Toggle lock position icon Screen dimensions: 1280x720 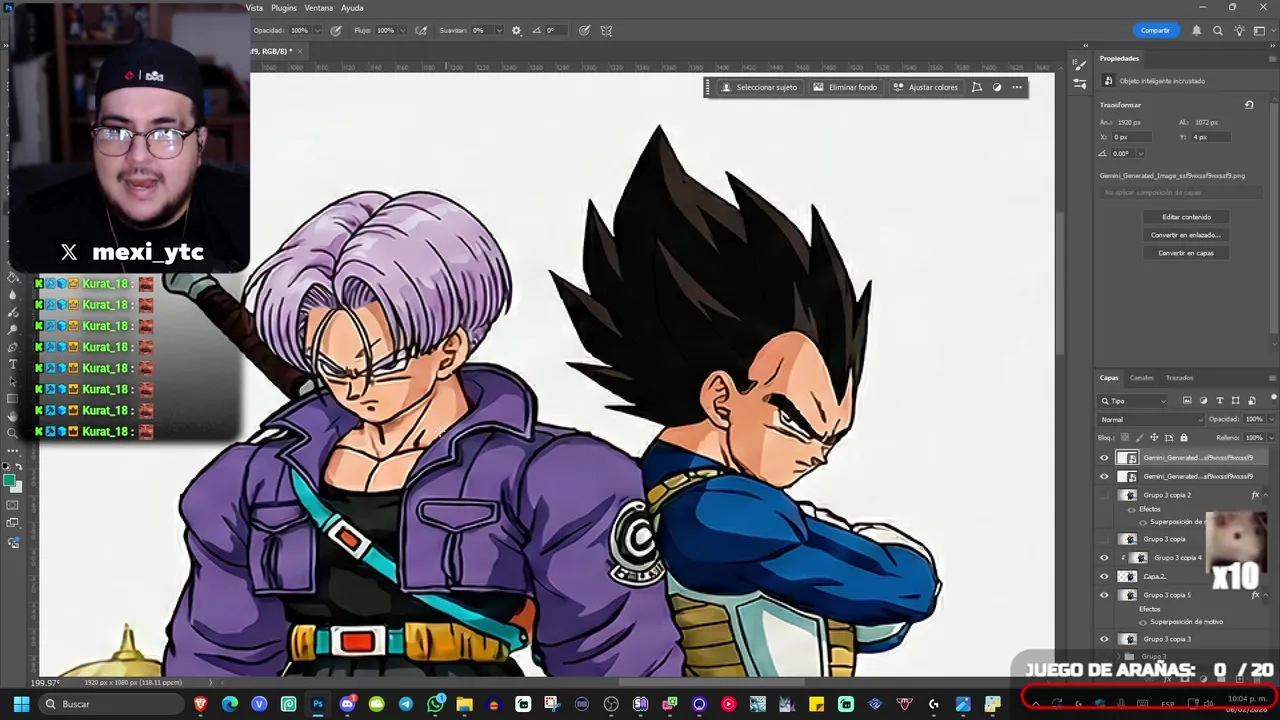[x=1154, y=438]
